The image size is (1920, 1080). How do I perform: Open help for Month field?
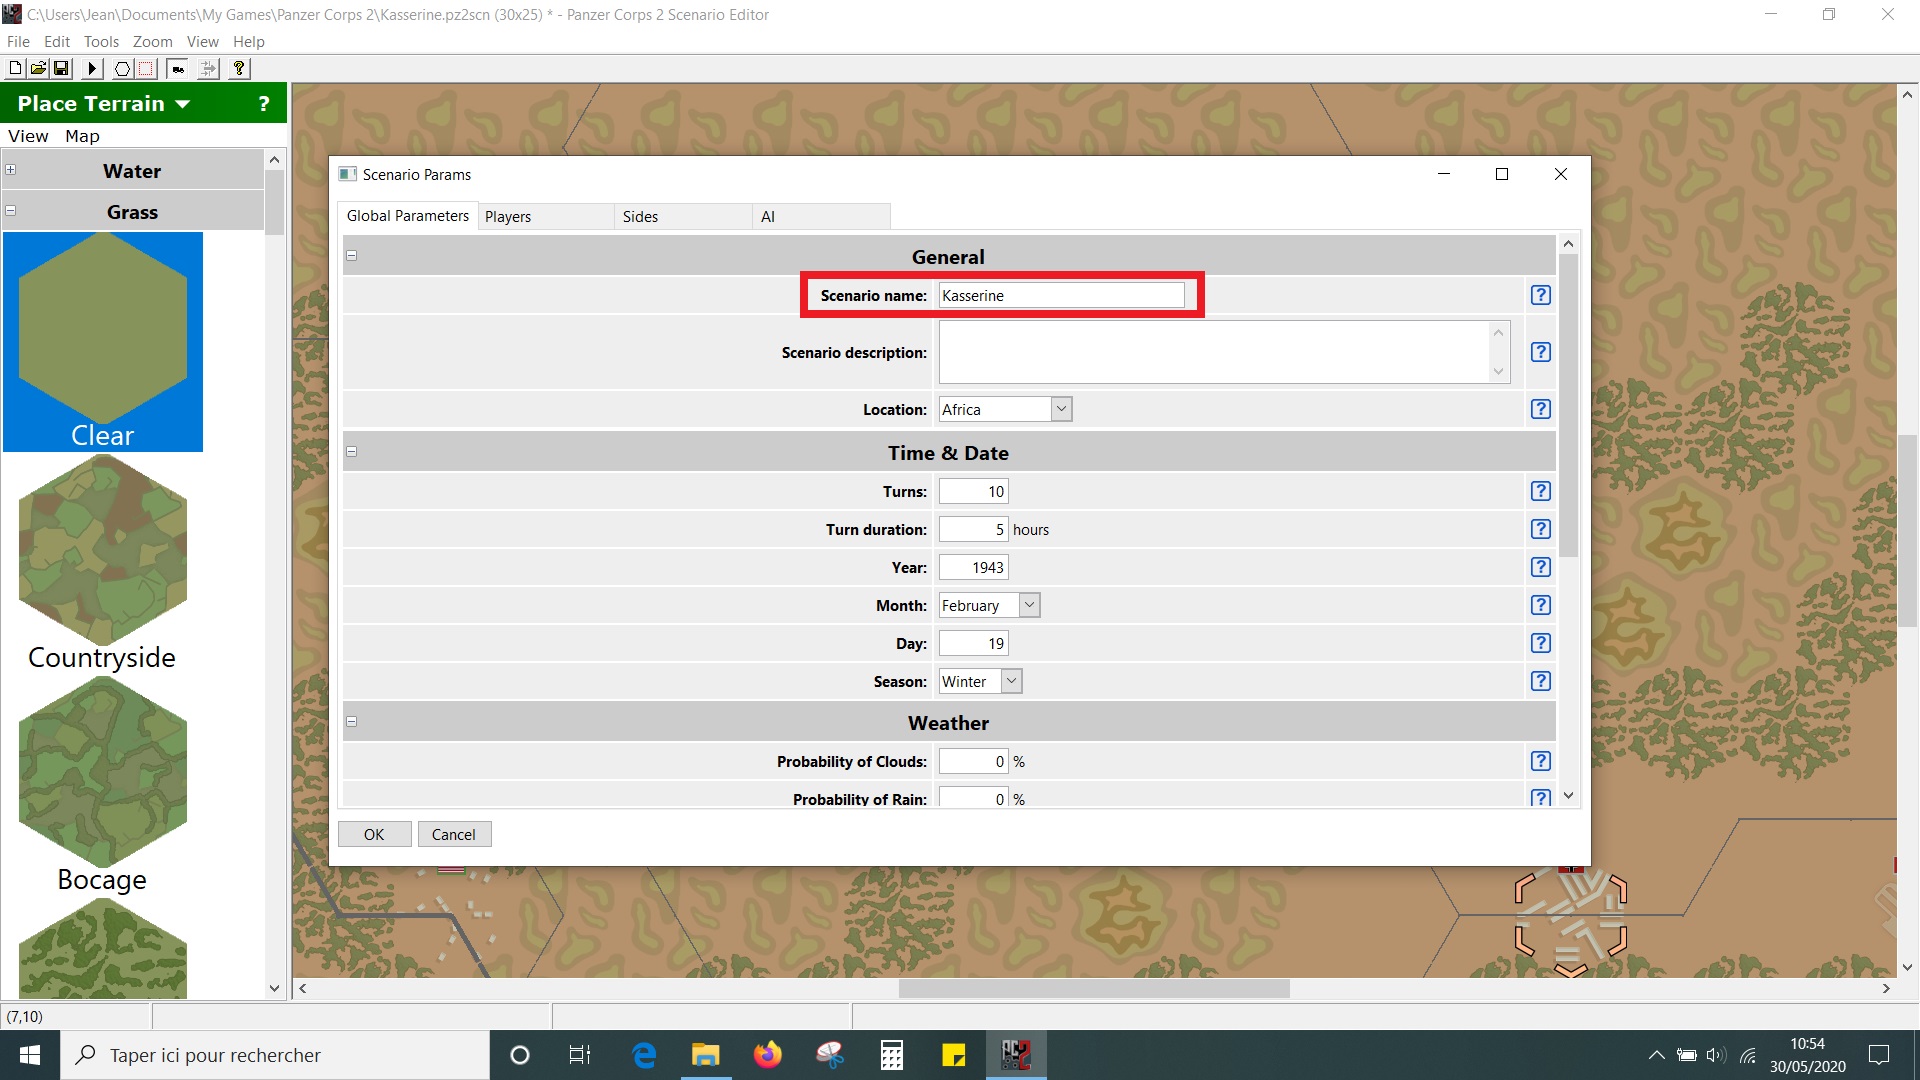tap(1541, 605)
